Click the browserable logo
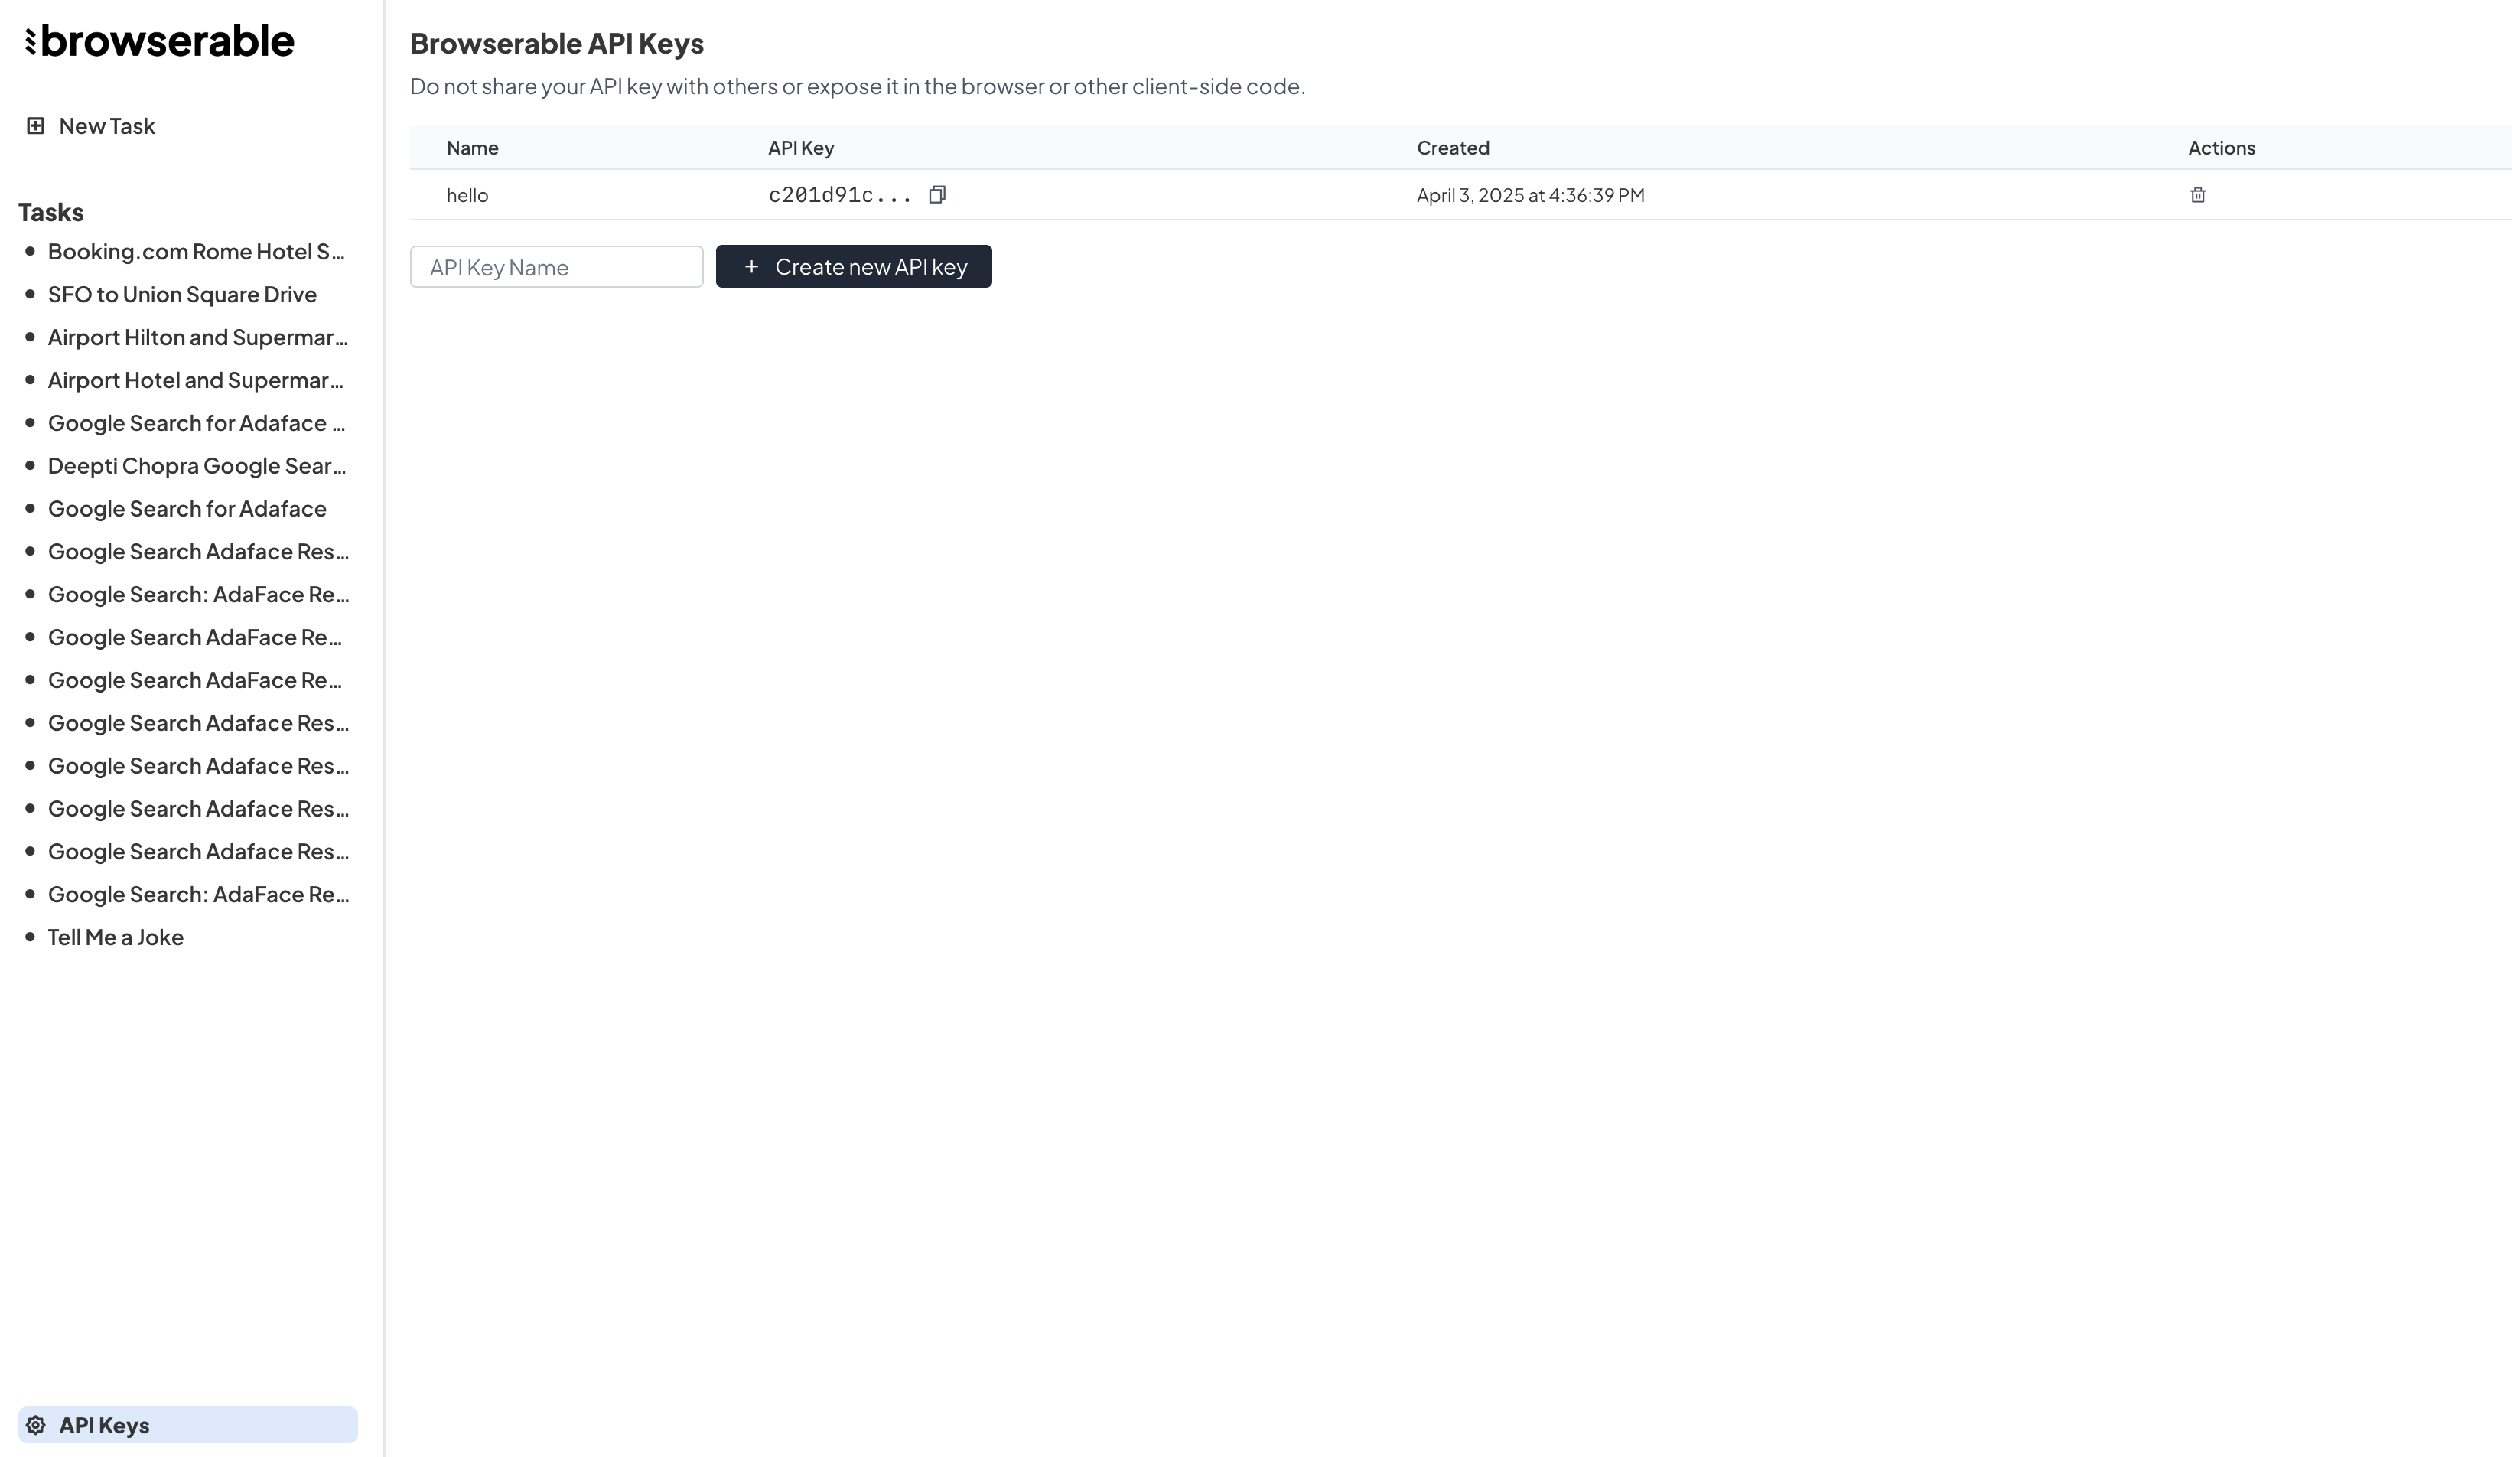Image resolution: width=2520 pixels, height=1457 pixels. [160, 41]
